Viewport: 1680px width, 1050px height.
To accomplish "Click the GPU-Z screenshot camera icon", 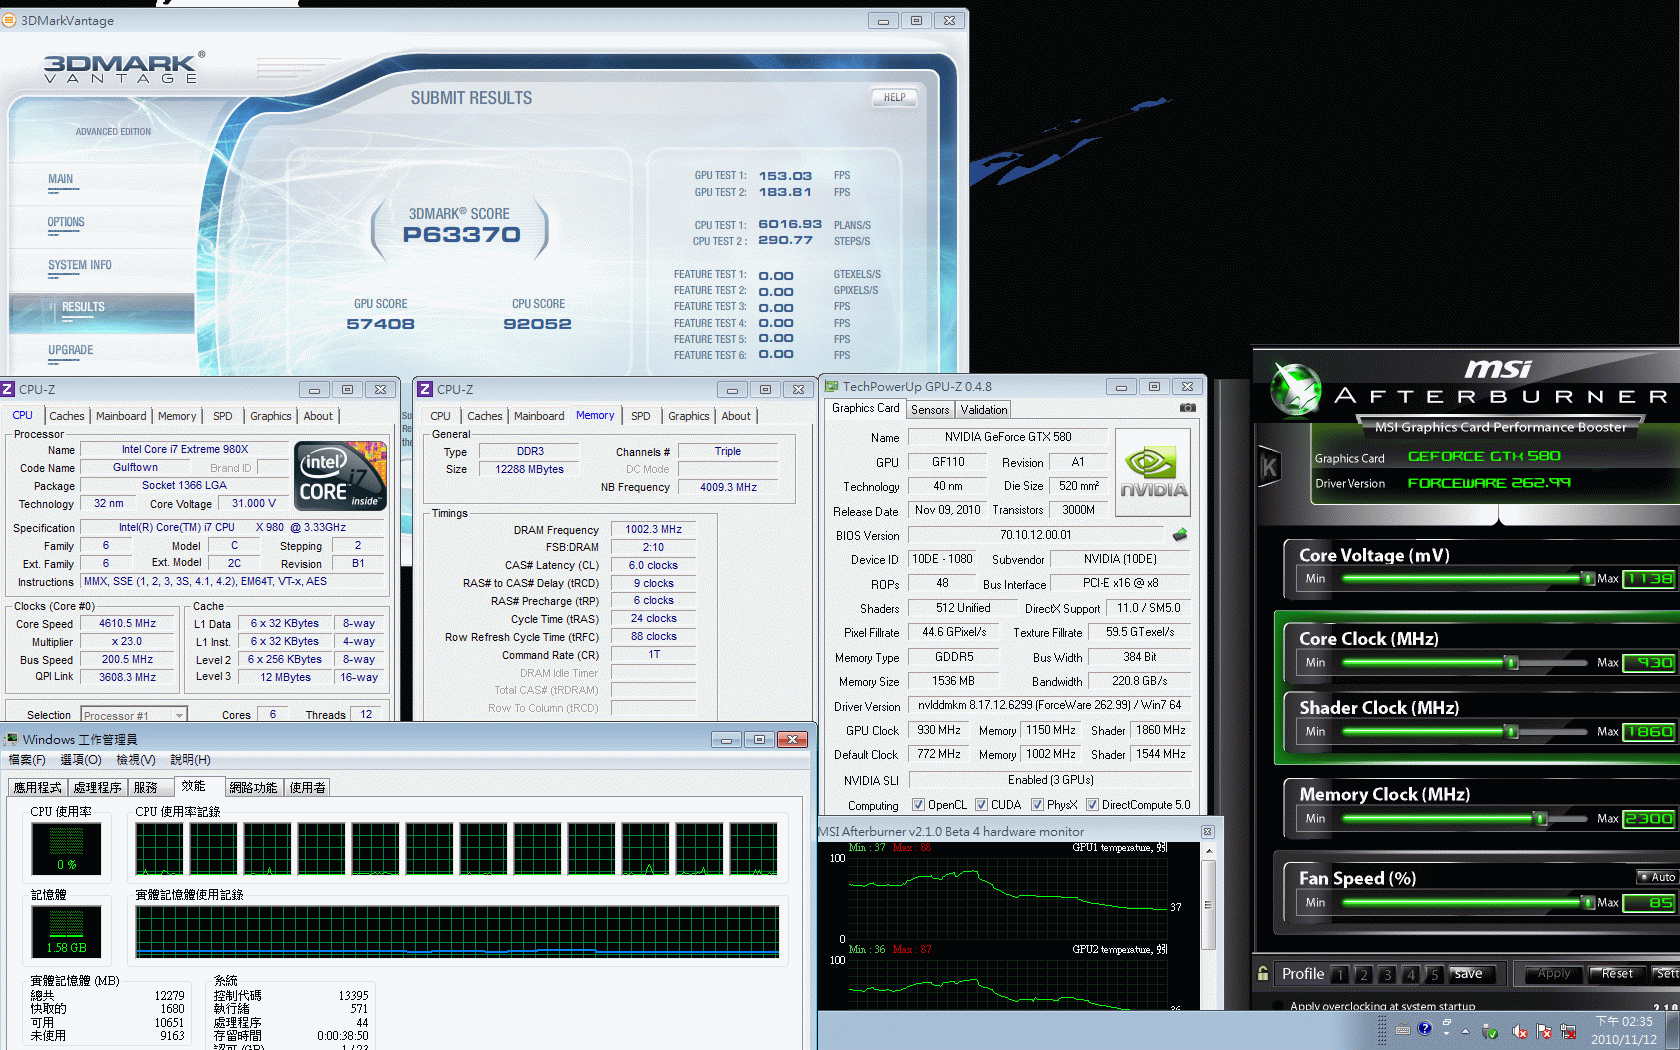I will (x=1187, y=408).
